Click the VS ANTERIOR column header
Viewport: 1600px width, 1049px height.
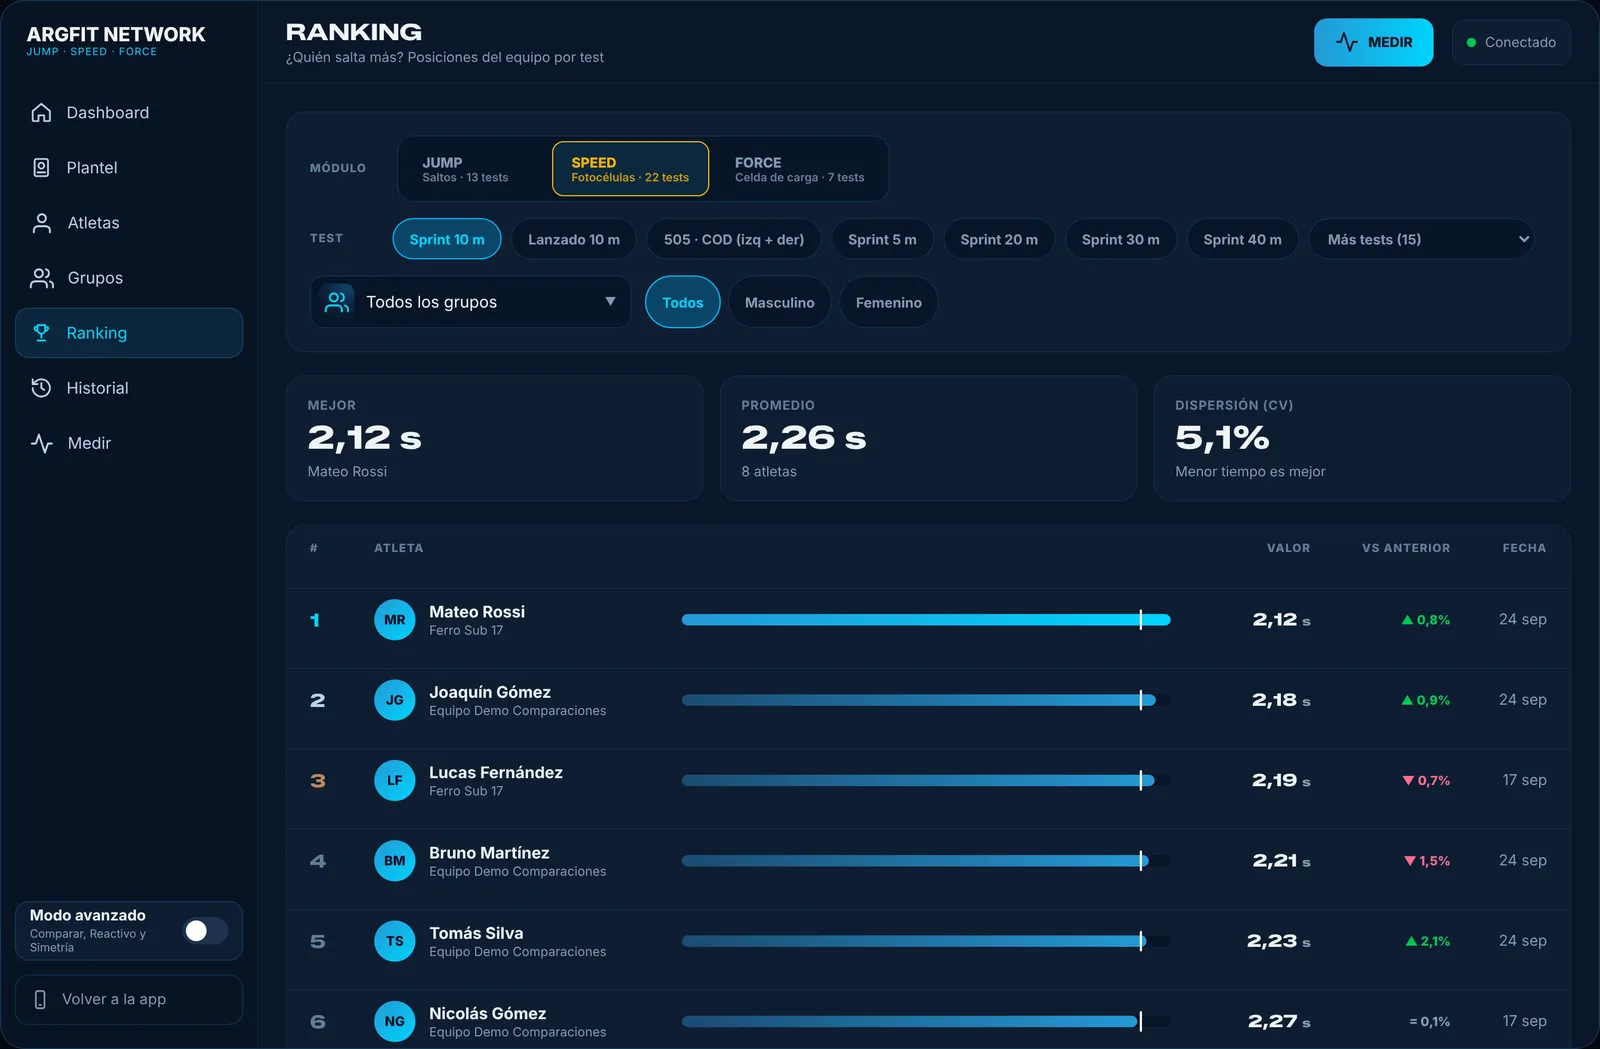tap(1406, 548)
